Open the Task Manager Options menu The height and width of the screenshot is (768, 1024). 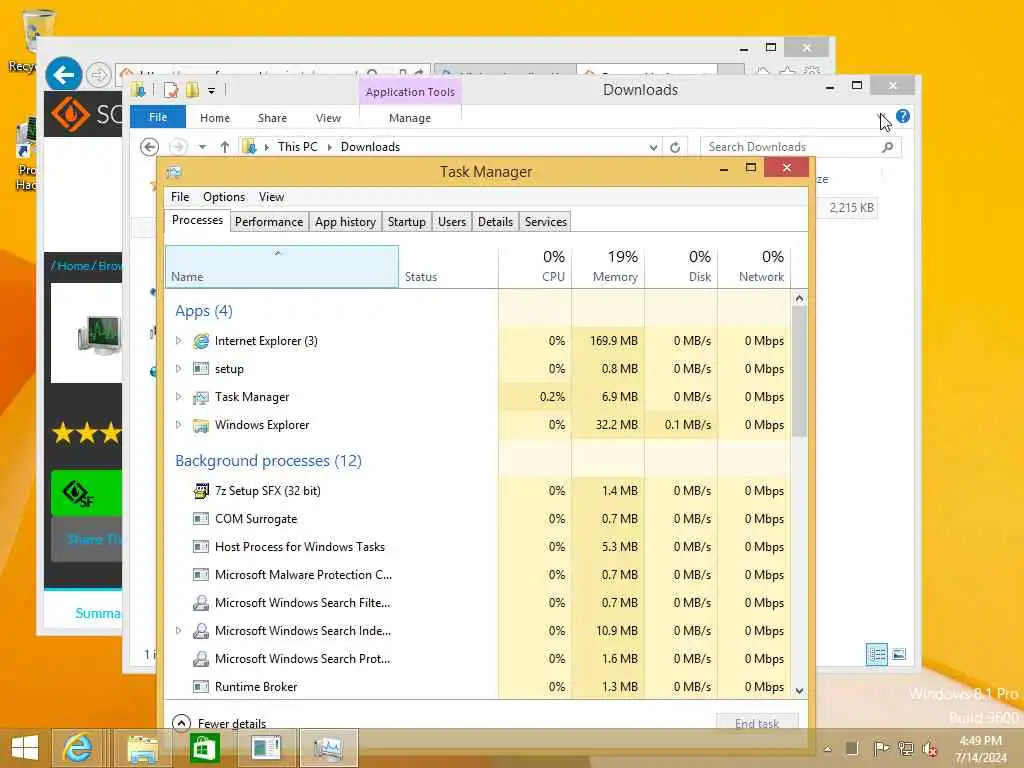coord(224,197)
